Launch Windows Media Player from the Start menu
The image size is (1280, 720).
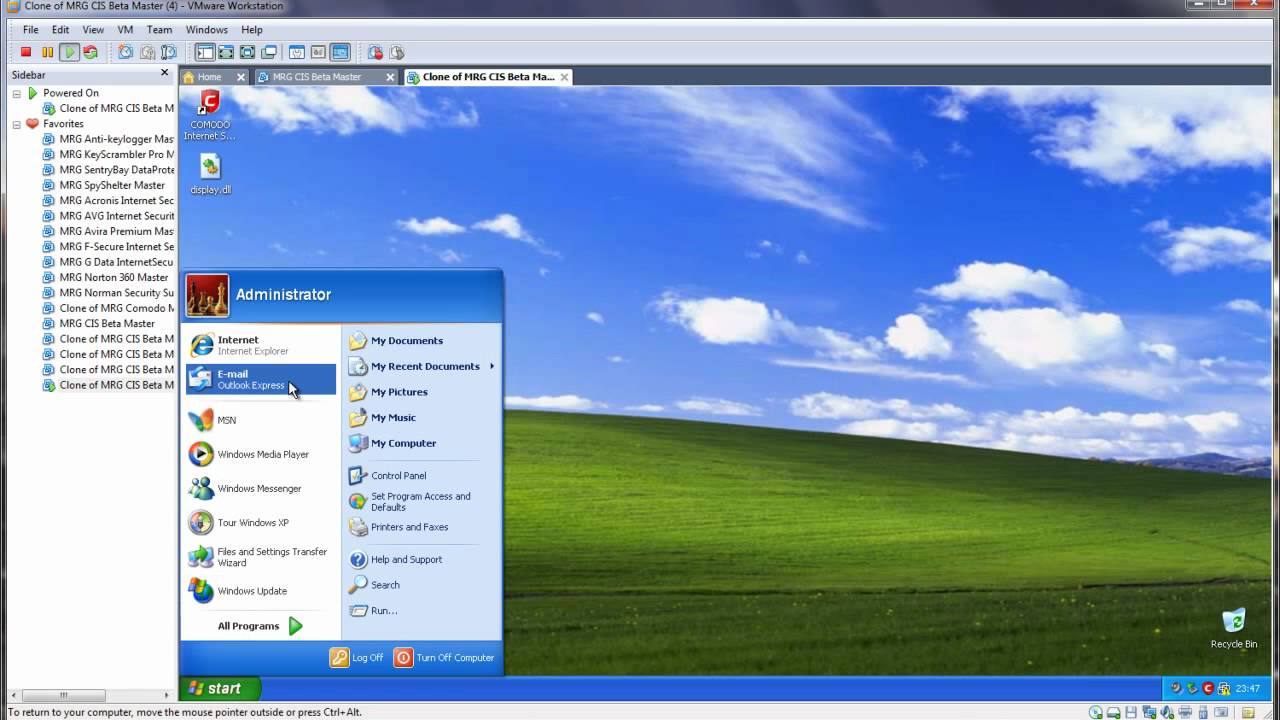click(x=260, y=454)
